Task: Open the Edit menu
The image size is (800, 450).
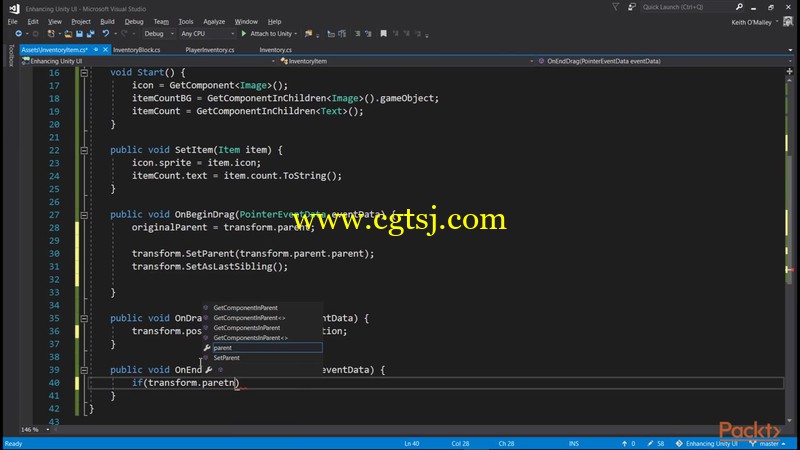Action: click(x=33, y=21)
